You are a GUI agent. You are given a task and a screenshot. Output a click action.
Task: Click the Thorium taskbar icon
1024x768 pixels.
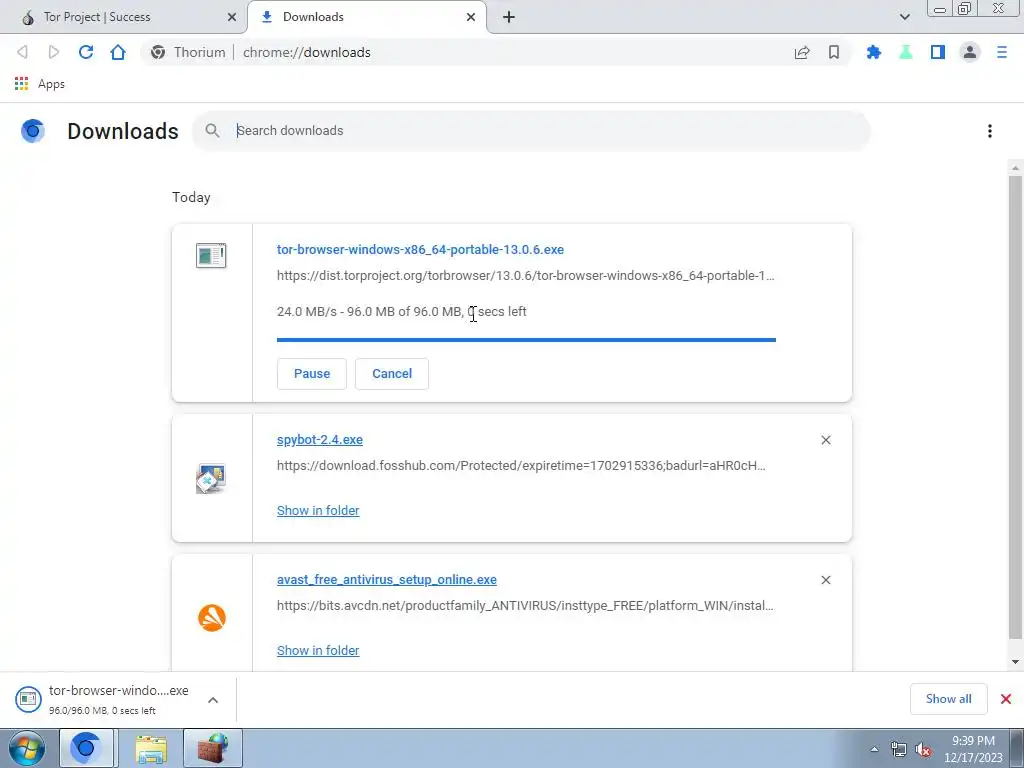(86, 749)
